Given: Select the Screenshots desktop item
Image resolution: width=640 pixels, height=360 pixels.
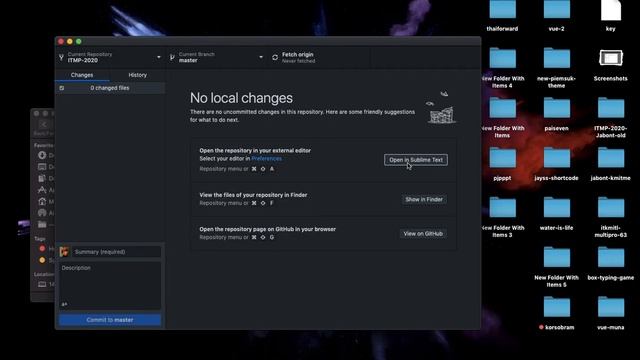Looking at the screenshot, I should pyautogui.click(x=611, y=65).
